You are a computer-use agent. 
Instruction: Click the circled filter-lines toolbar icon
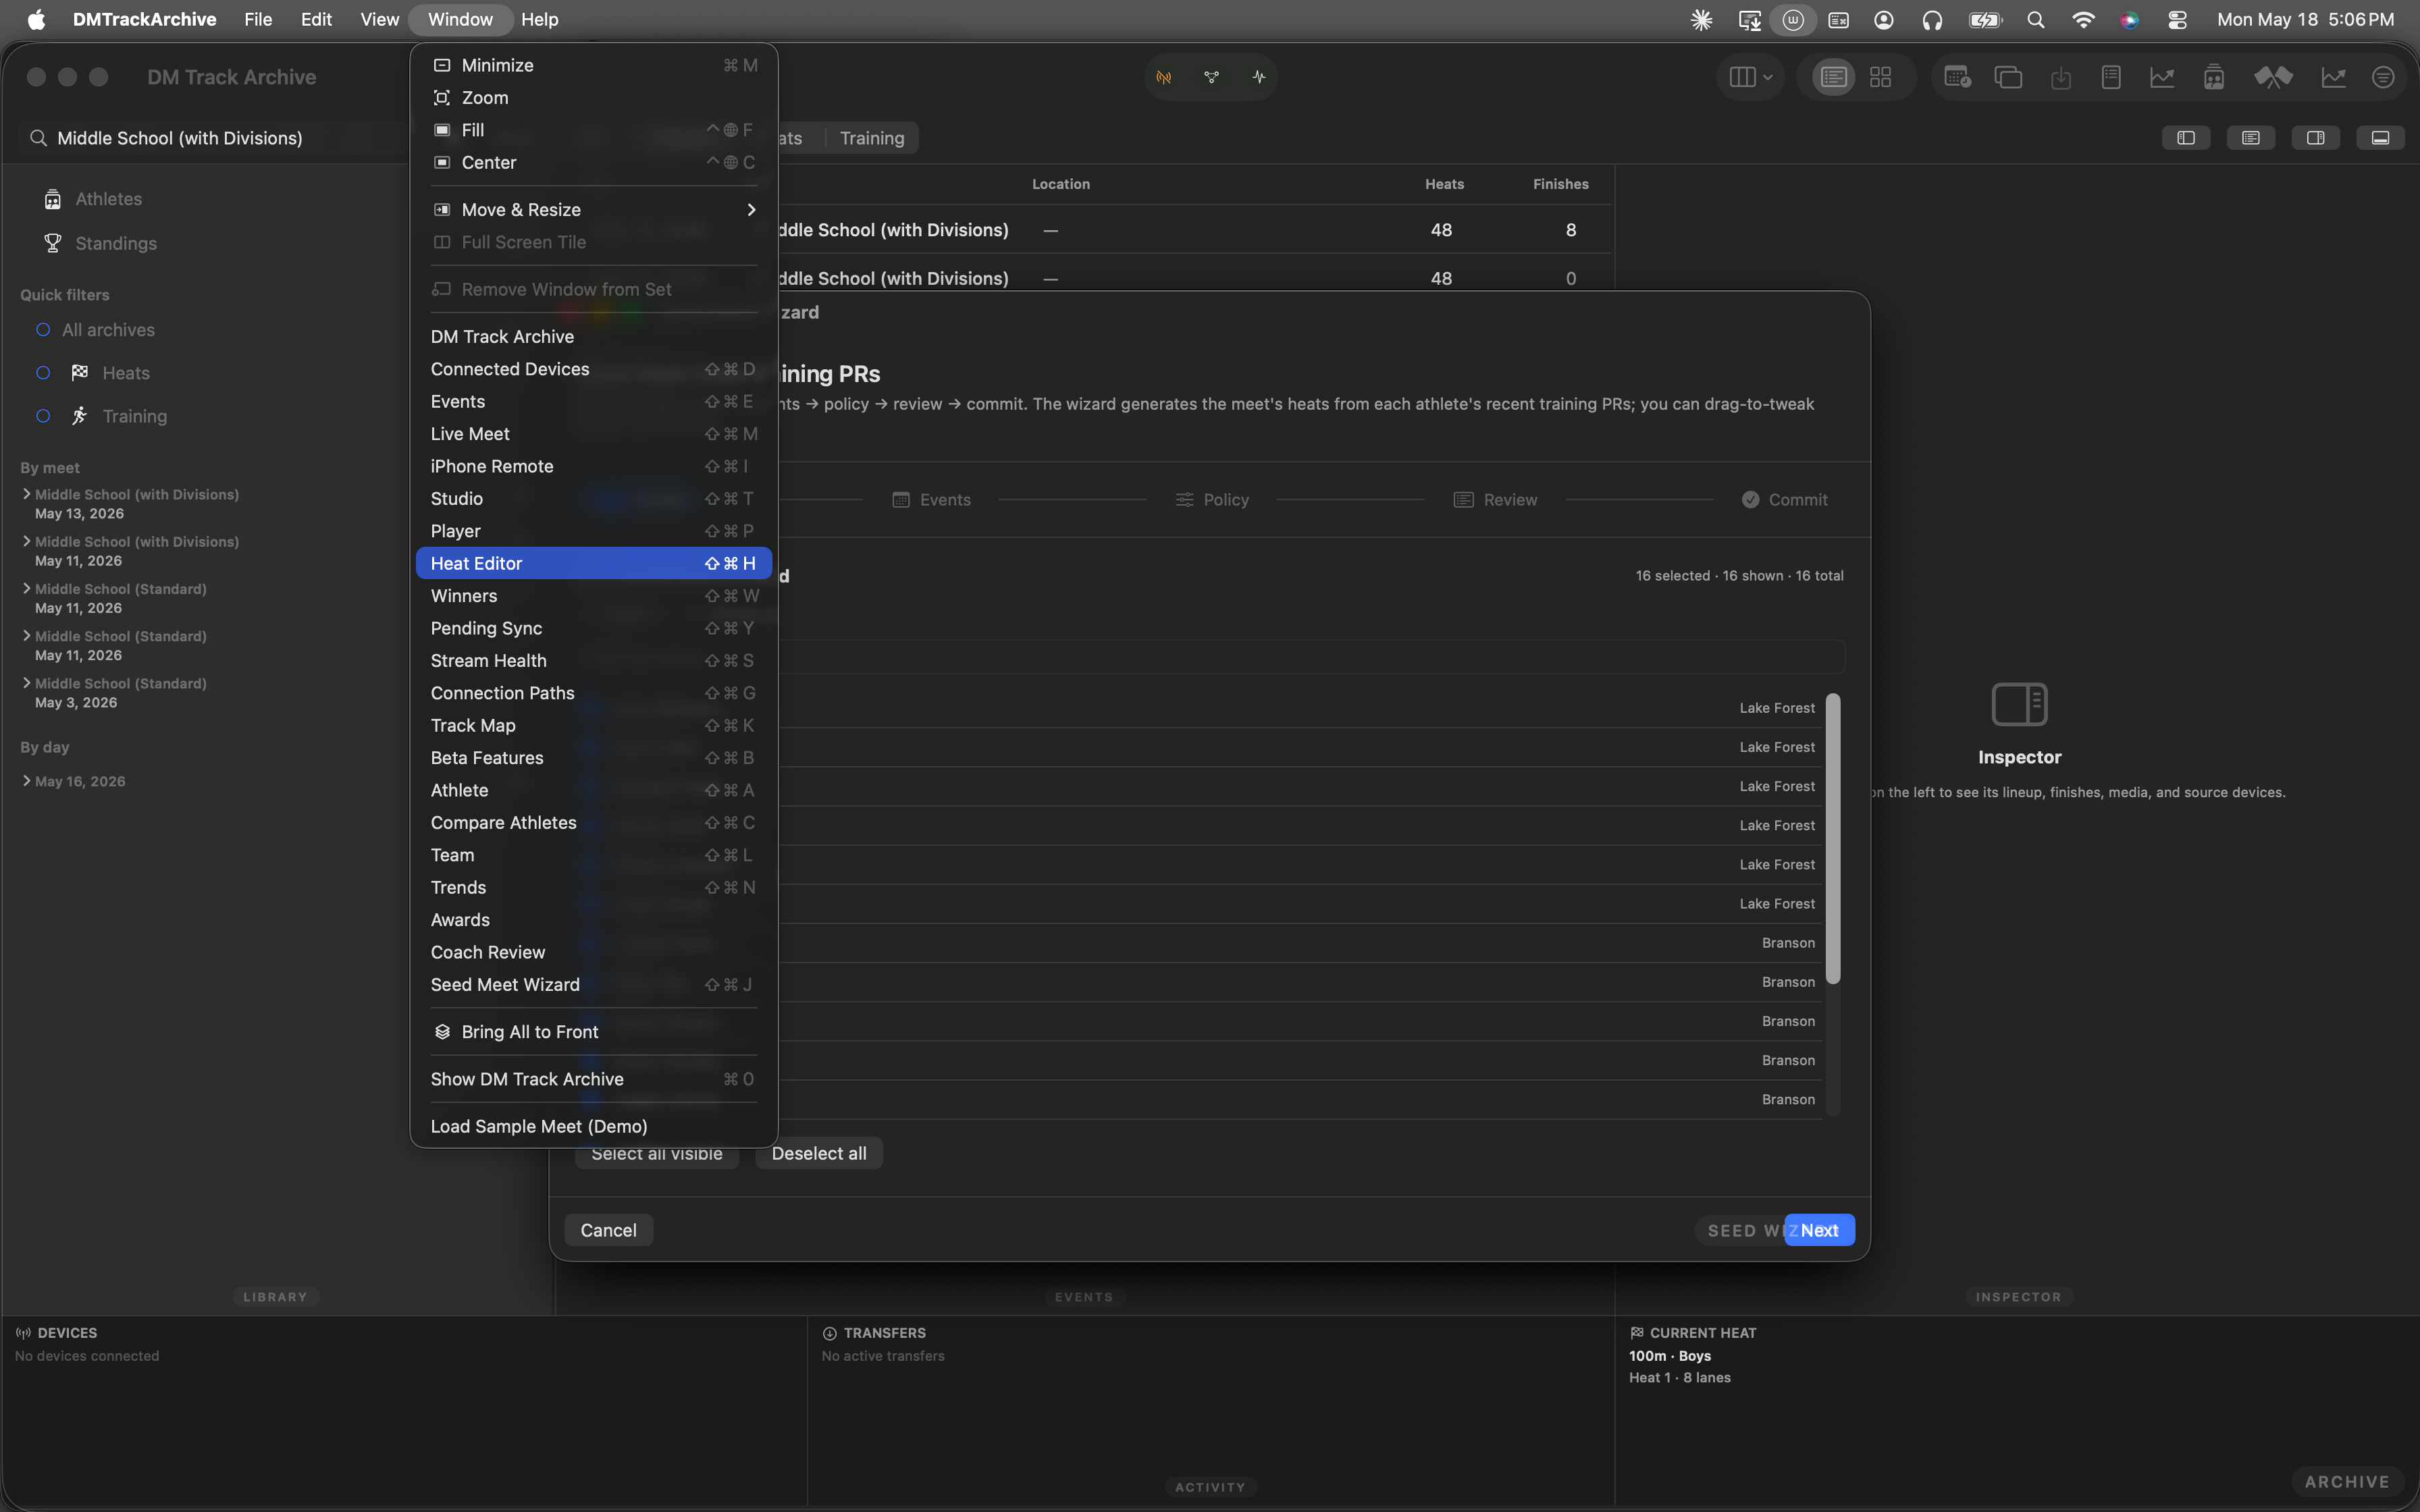(2383, 77)
